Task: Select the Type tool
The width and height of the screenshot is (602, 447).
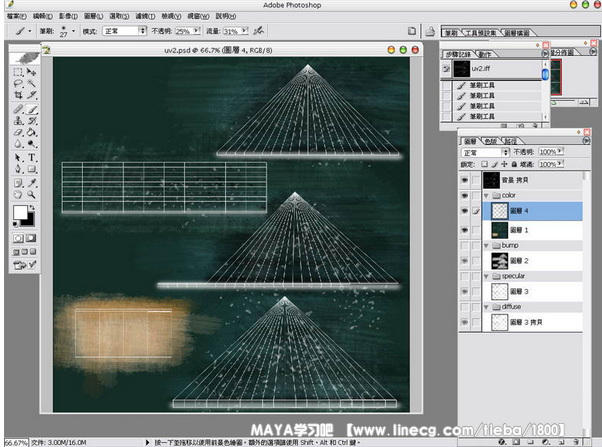Action: (32, 157)
